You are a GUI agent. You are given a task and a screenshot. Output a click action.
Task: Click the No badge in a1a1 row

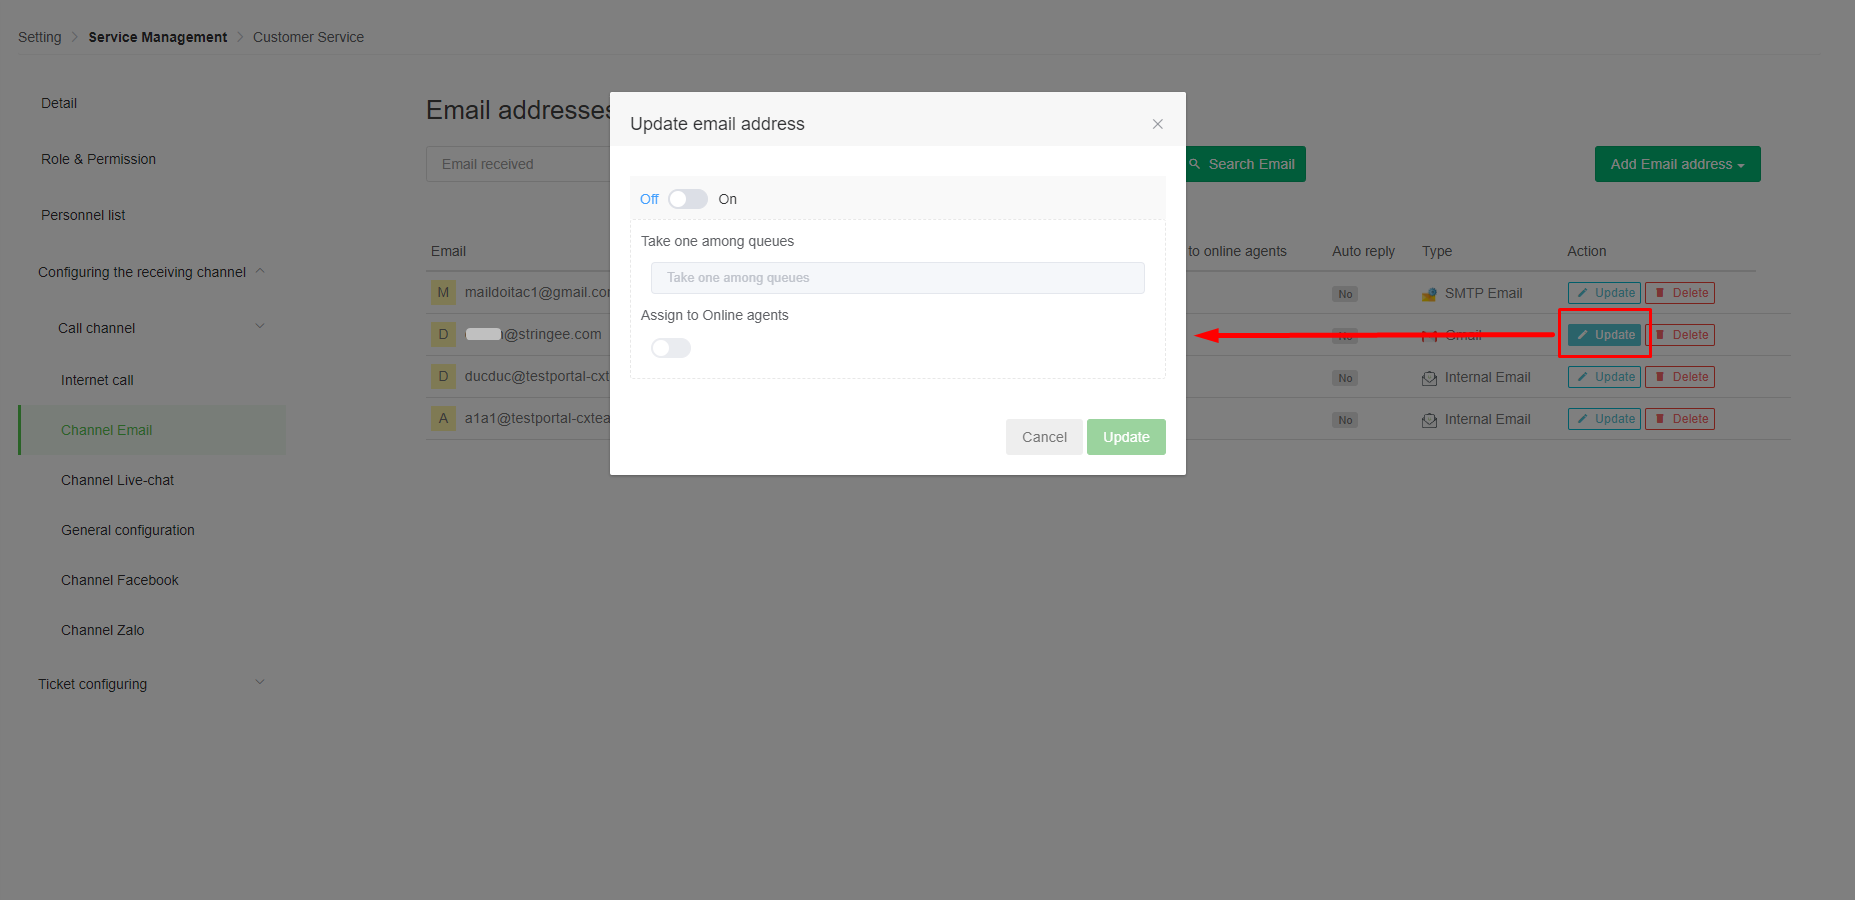click(x=1345, y=420)
